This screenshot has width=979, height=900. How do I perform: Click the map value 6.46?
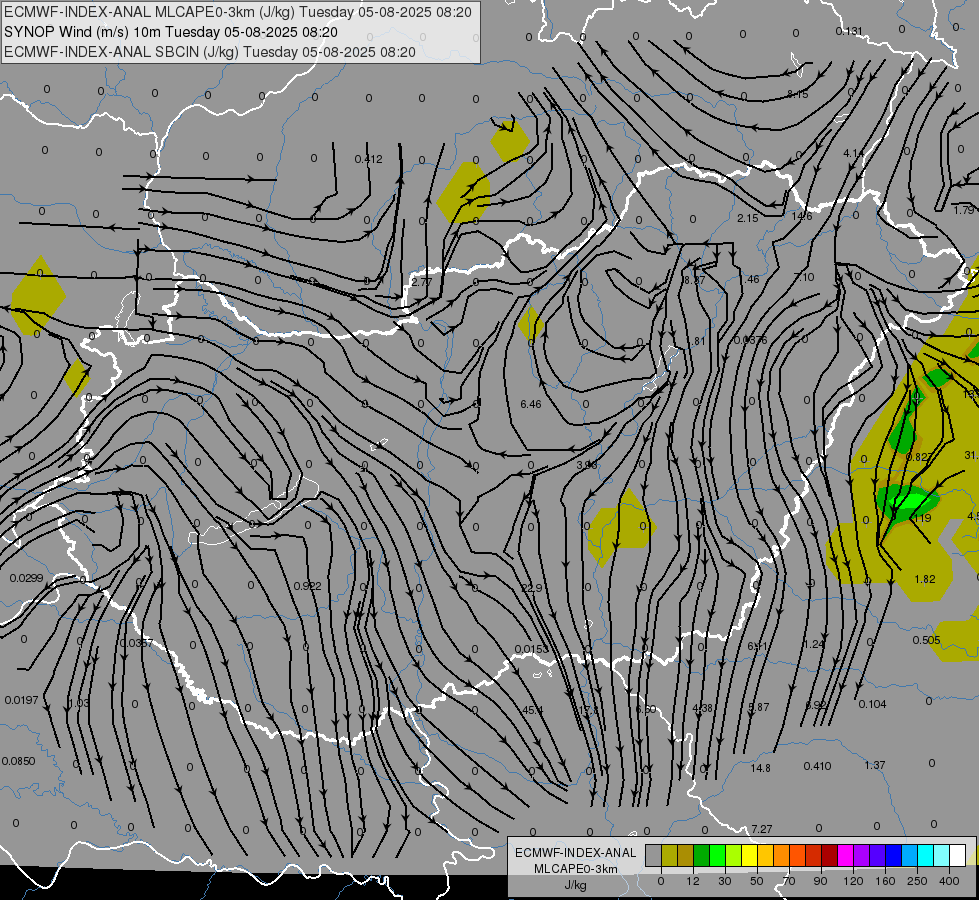click(531, 404)
